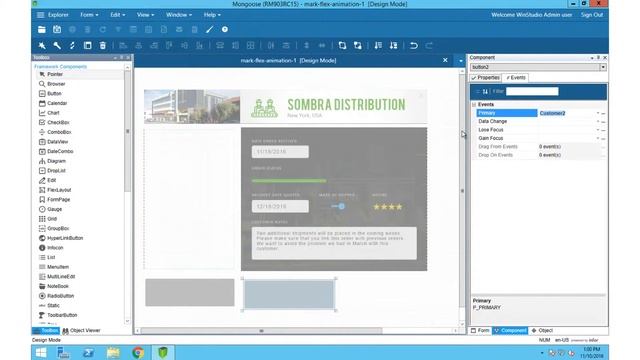This screenshot has height=360, width=640.
Task: Open dropdown for Lose Focus event
Action: [x=598, y=130]
